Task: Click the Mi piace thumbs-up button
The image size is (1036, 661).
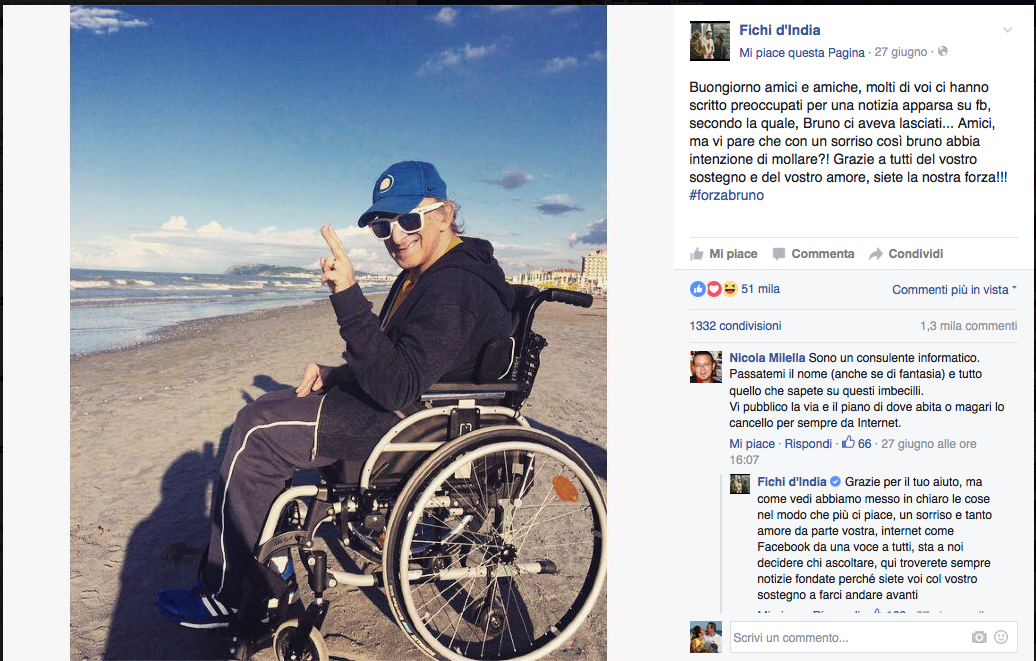Action: pos(723,254)
